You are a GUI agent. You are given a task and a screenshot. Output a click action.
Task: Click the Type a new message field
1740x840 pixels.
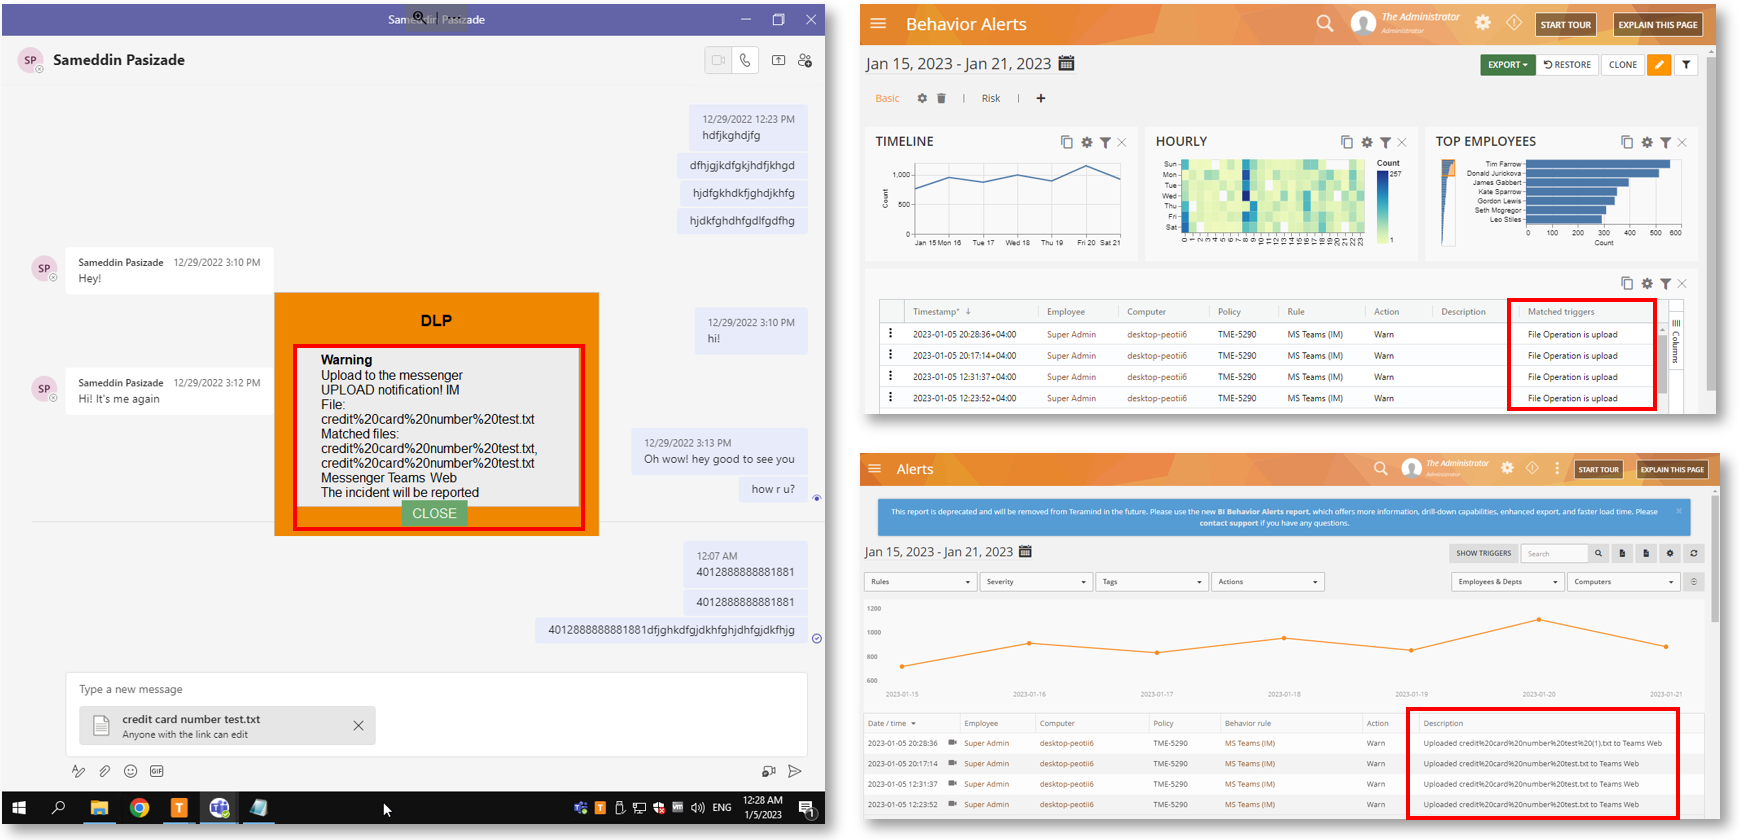(x=436, y=689)
